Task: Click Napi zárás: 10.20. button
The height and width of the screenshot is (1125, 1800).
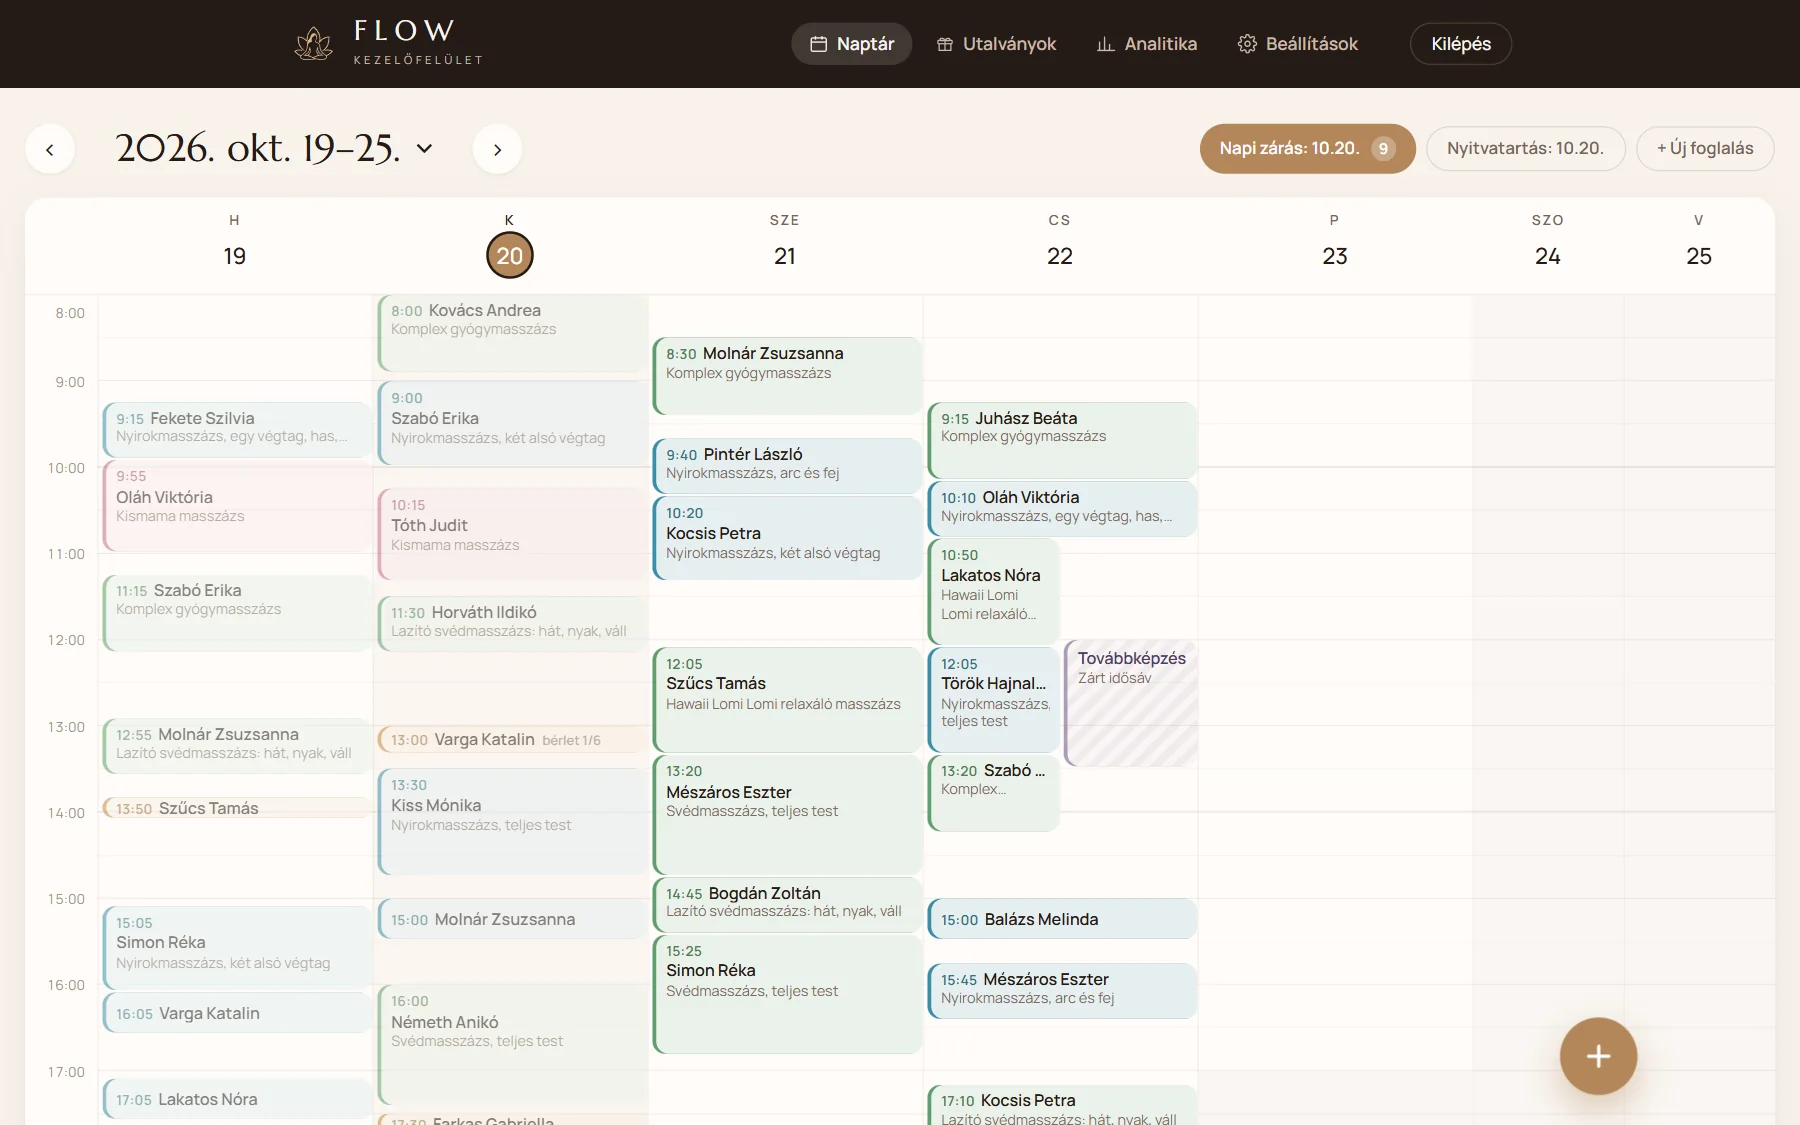Action: pos(1307,149)
